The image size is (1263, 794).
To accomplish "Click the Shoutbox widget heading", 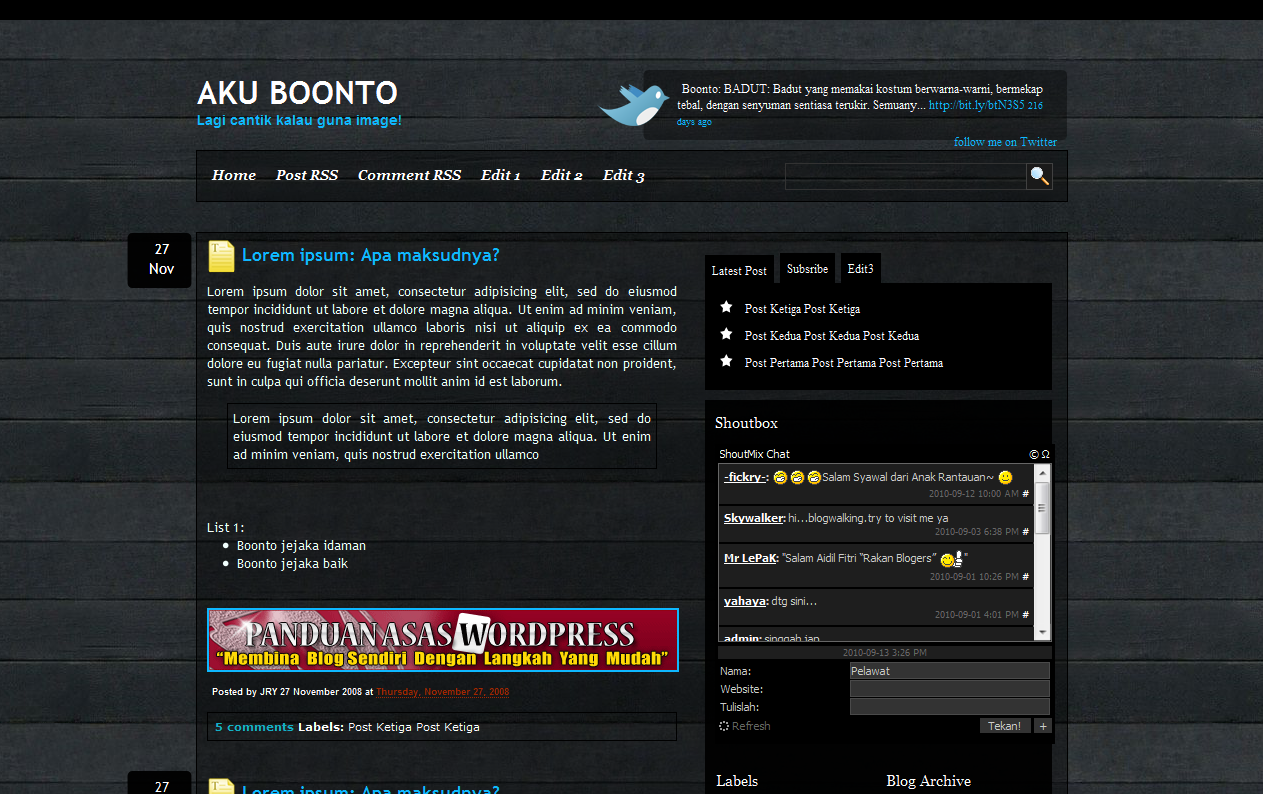I will (746, 423).
